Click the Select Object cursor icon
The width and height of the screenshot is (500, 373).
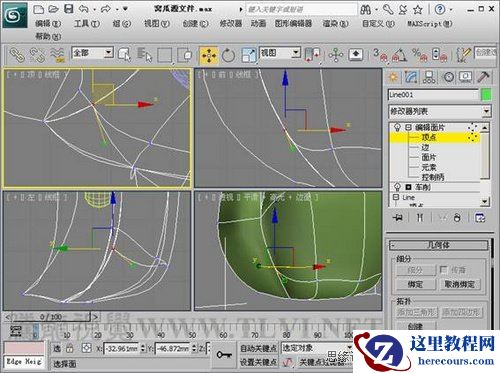tap(124, 55)
